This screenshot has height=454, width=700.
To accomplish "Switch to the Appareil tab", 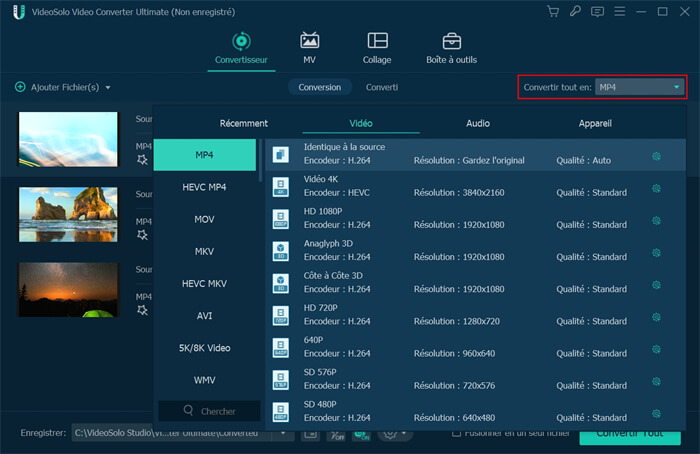I will (594, 123).
